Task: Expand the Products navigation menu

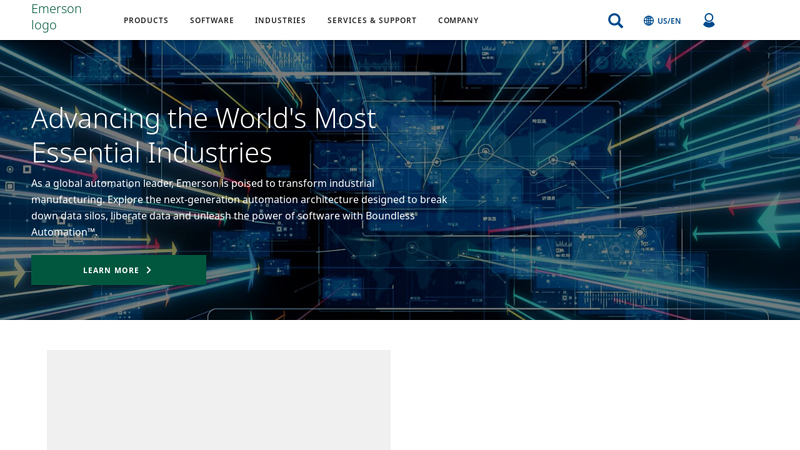Action: 146,20
